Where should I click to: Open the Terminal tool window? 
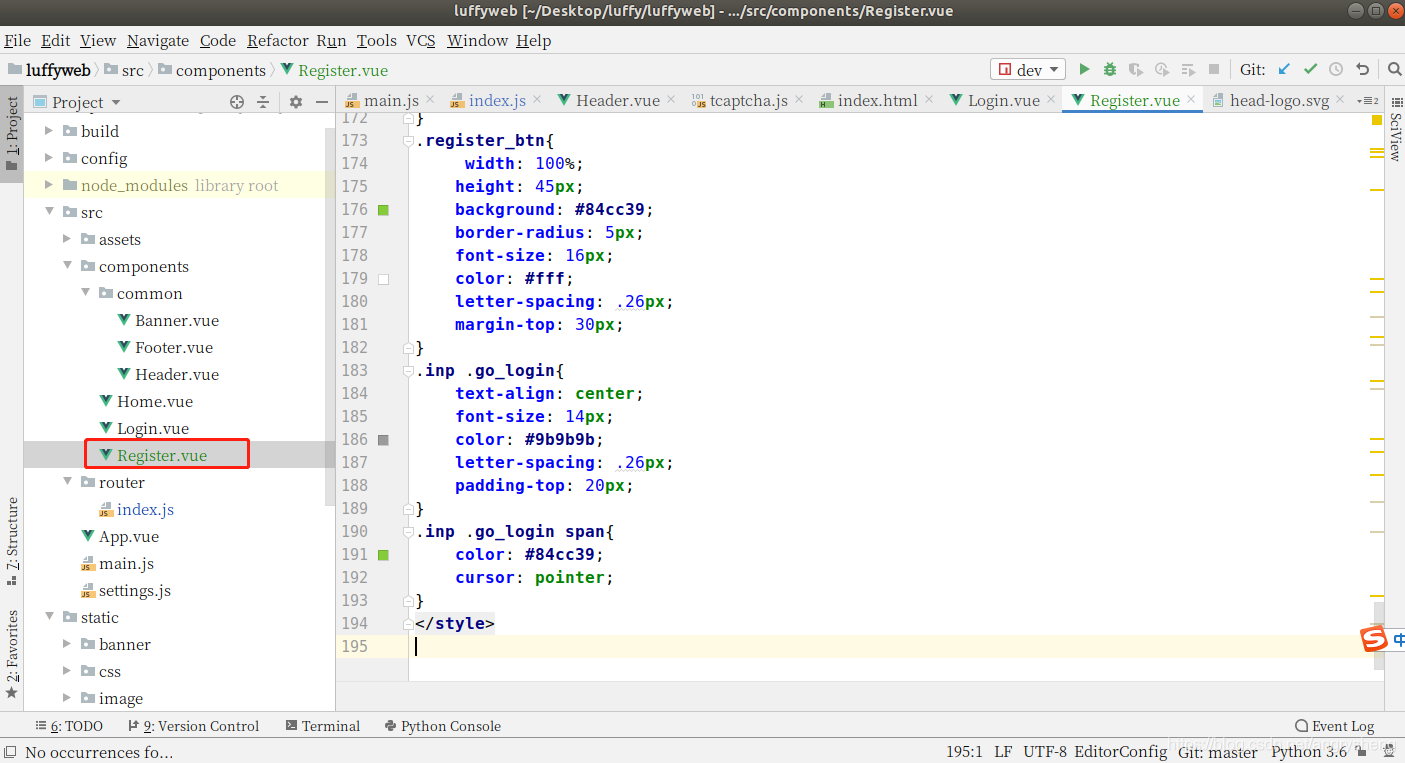[322, 726]
